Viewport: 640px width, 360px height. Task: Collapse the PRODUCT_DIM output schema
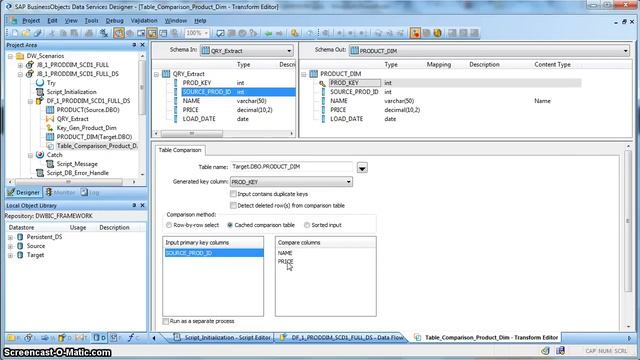(x=304, y=74)
